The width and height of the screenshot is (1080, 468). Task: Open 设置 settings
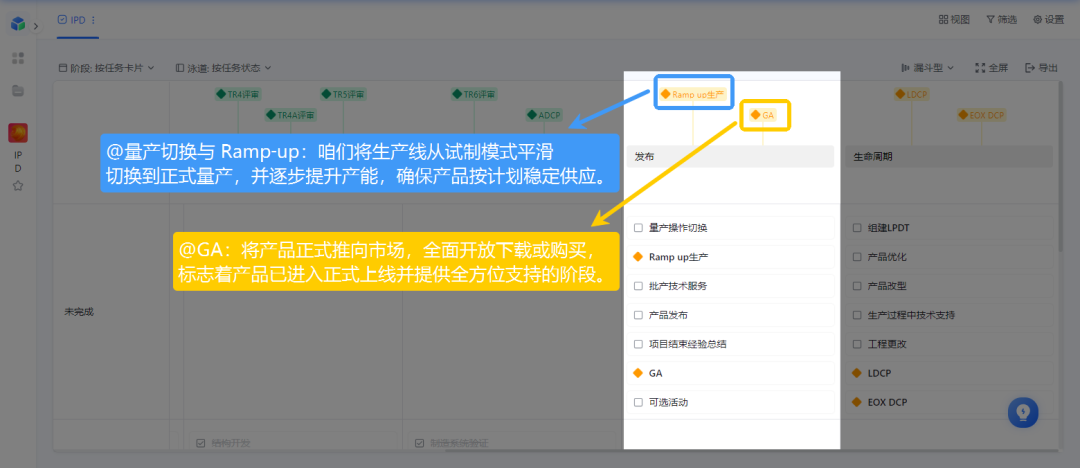pyautogui.click(x=1048, y=19)
